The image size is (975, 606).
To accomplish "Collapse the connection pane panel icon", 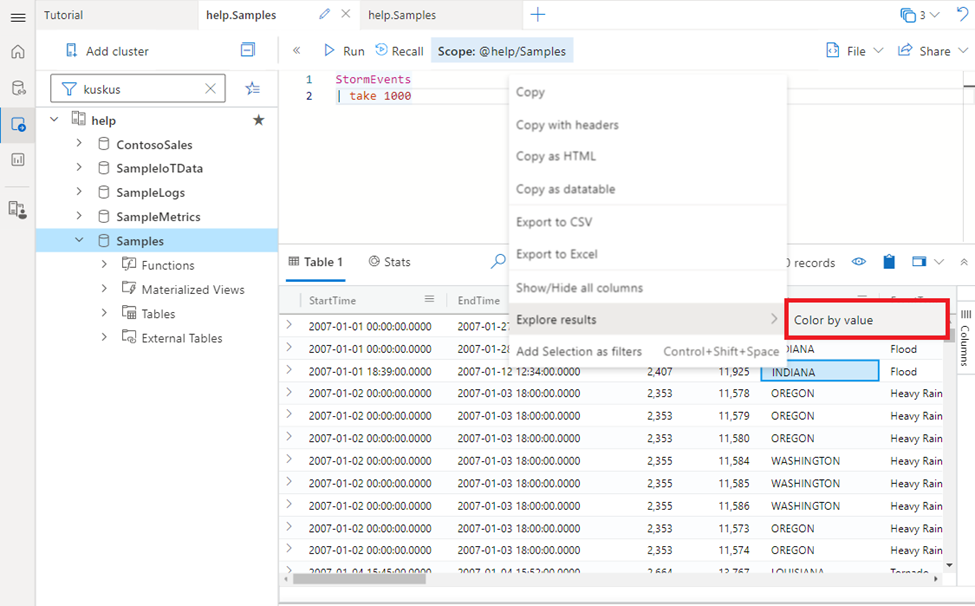I will pyautogui.click(x=247, y=50).
